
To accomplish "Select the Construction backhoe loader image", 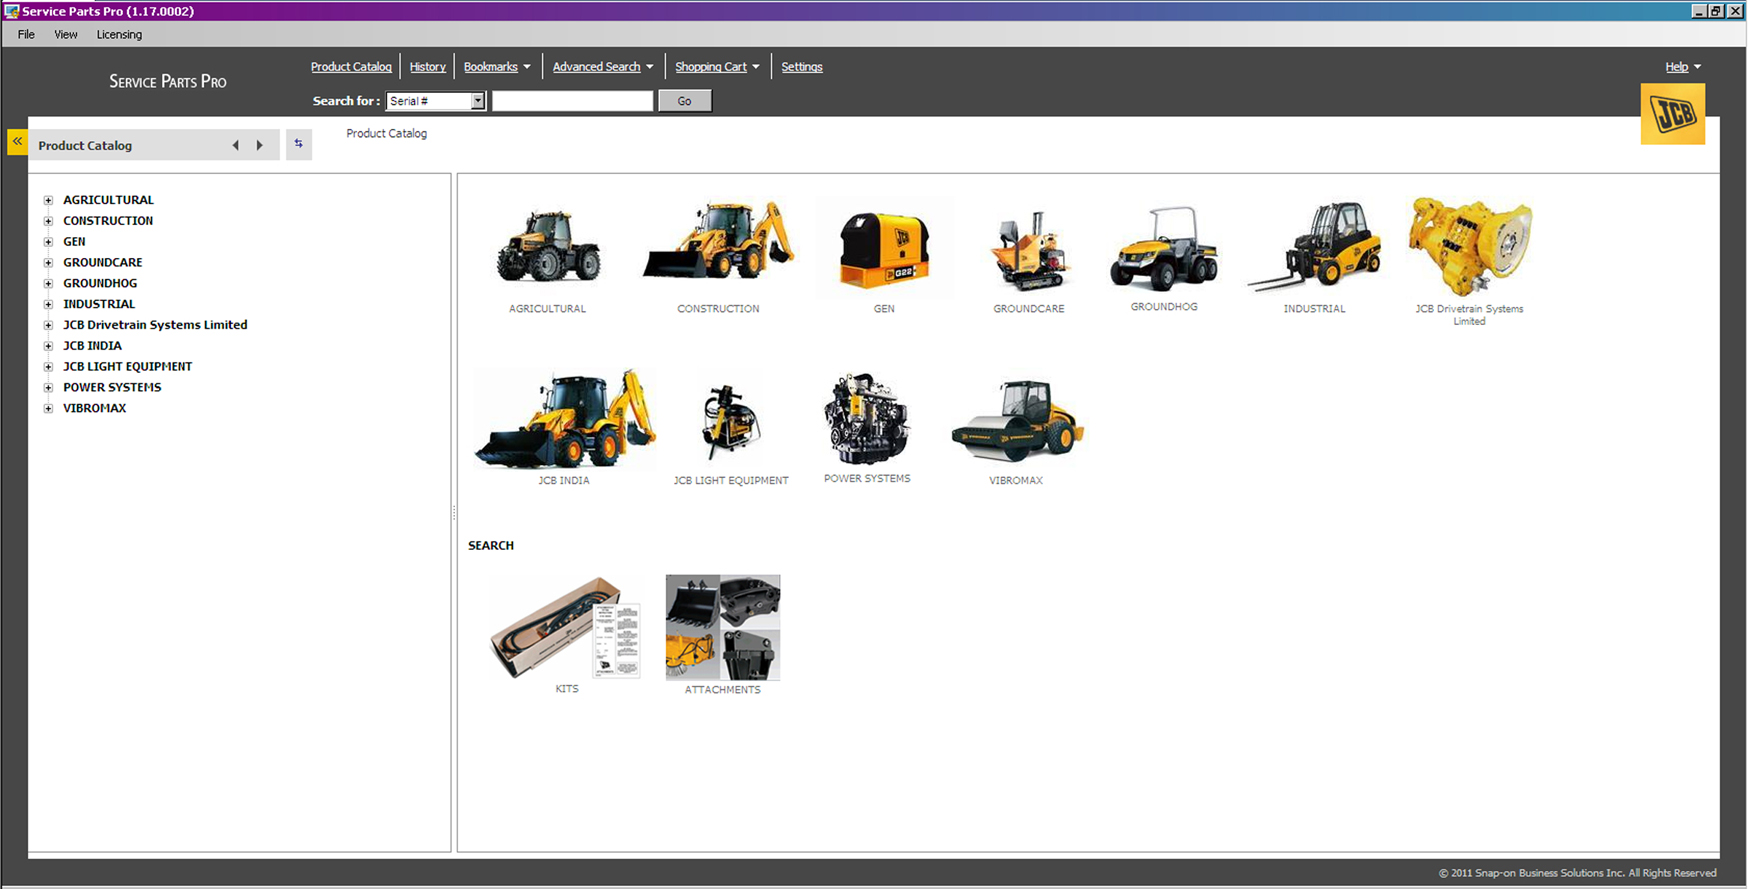I will pos(718,243).
